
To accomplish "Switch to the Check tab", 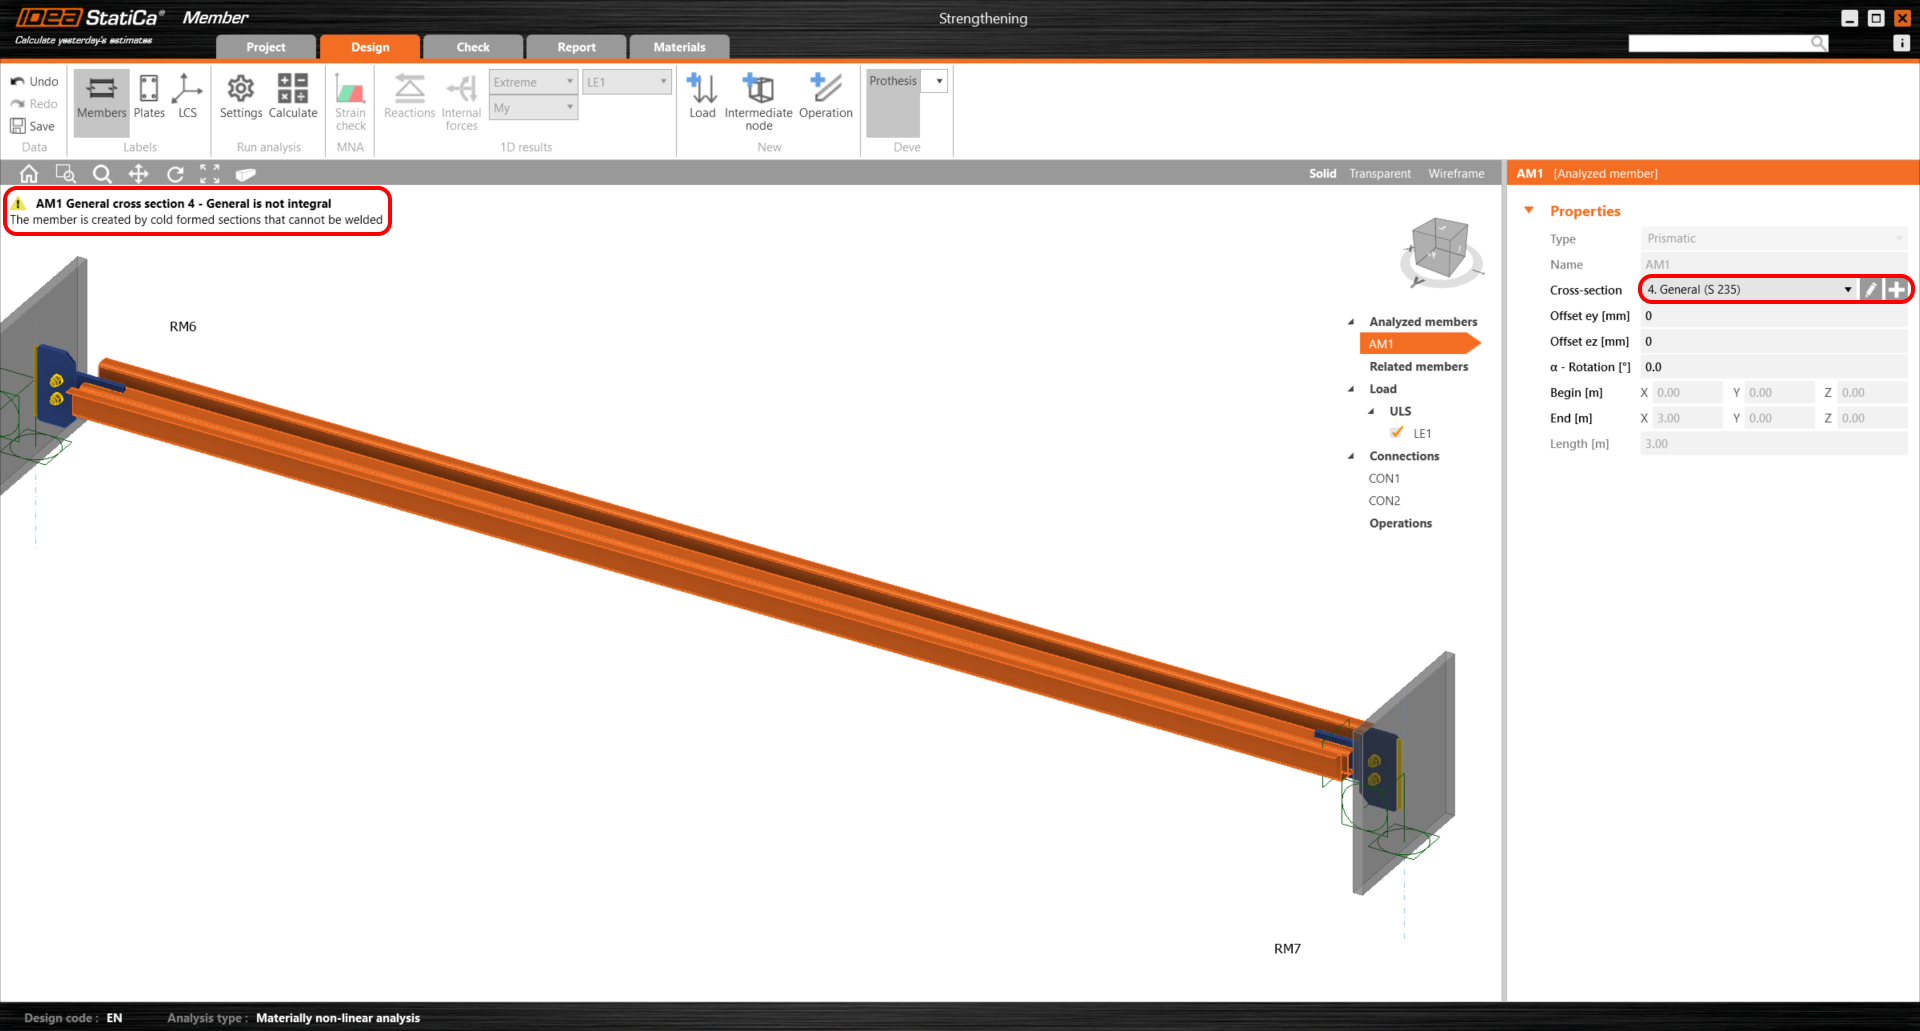I will point(472,47).
